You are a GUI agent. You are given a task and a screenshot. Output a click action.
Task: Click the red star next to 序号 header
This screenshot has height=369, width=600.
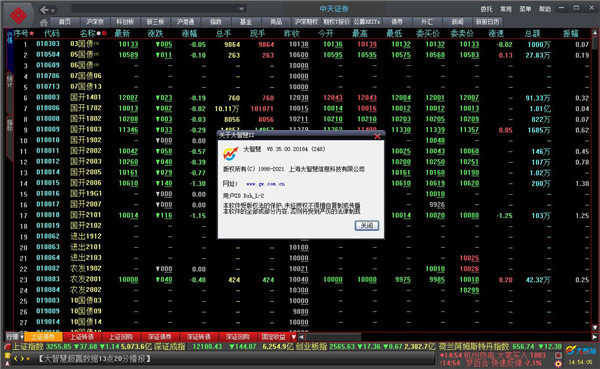(x=31, y=34)
